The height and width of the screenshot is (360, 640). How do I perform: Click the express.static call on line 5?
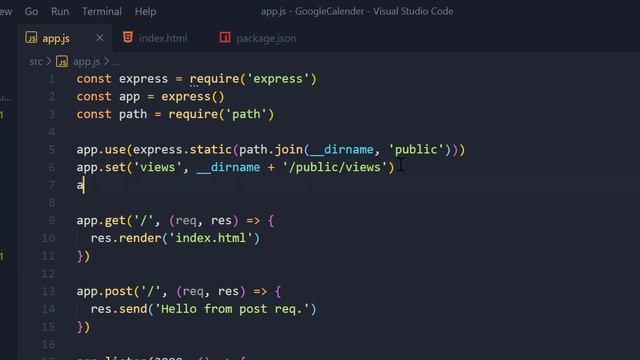coord(182,149)
